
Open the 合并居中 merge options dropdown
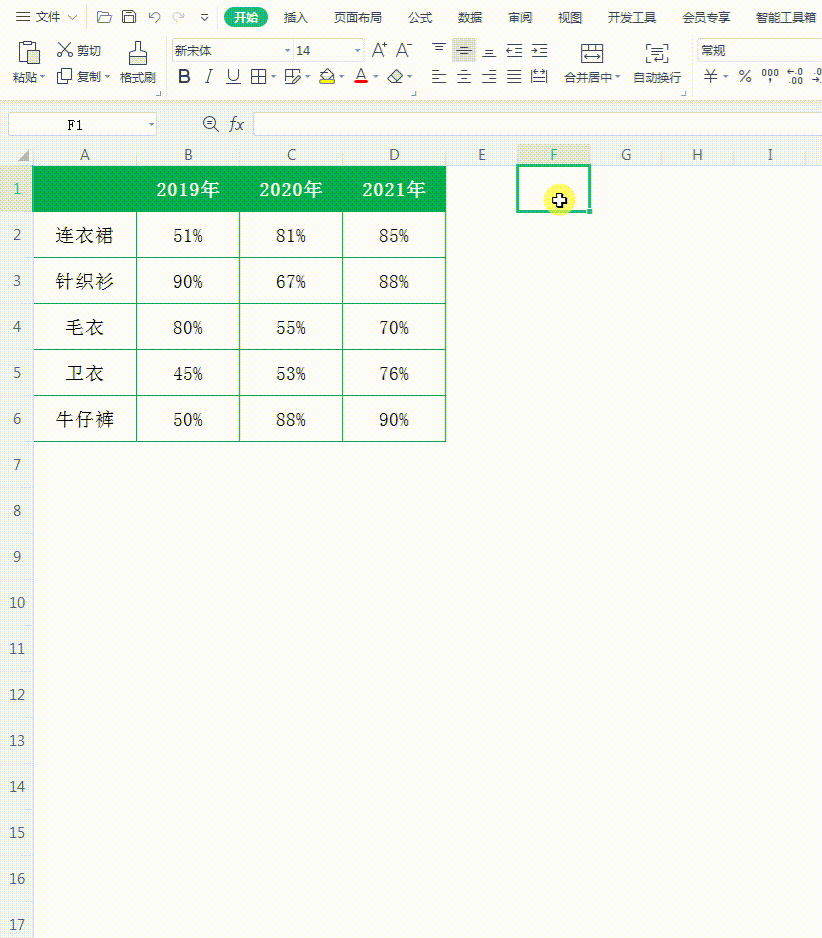(x=617, y=77)
